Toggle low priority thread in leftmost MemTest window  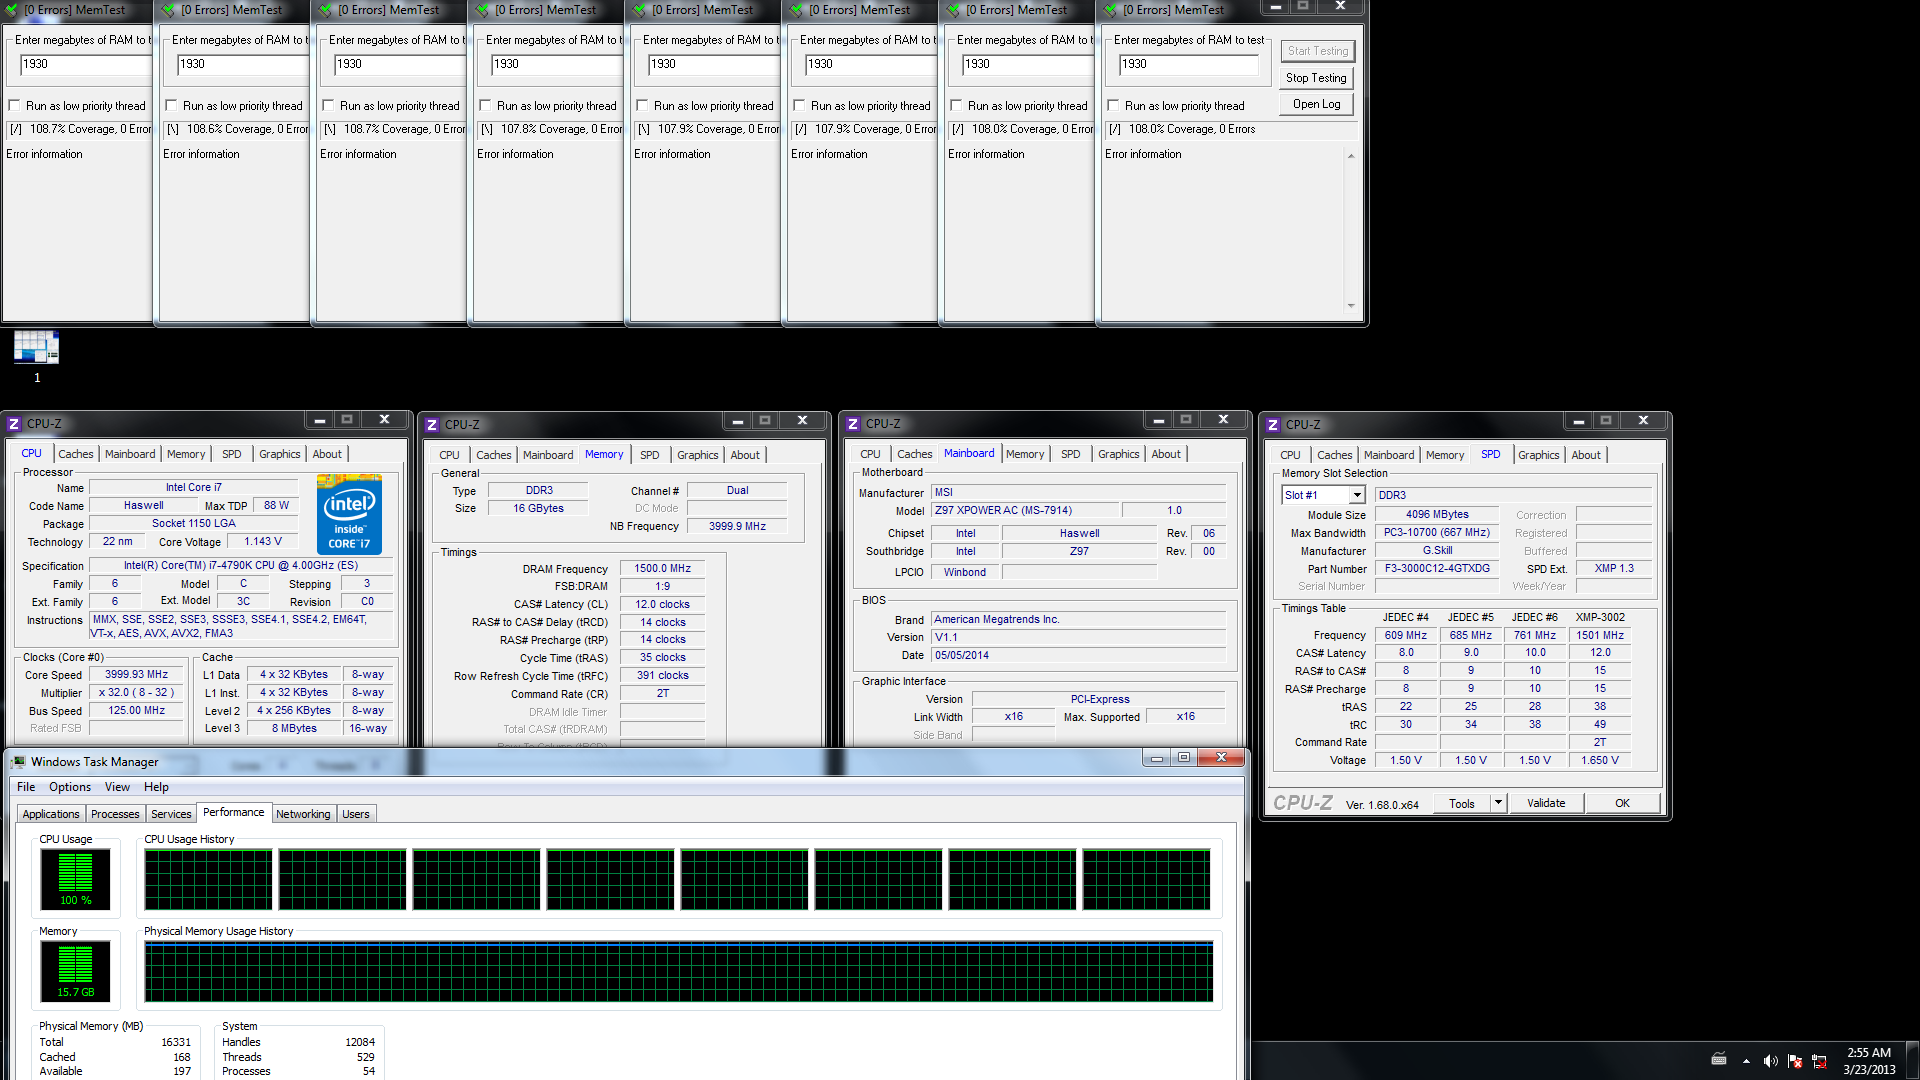(x=14, y=105)
